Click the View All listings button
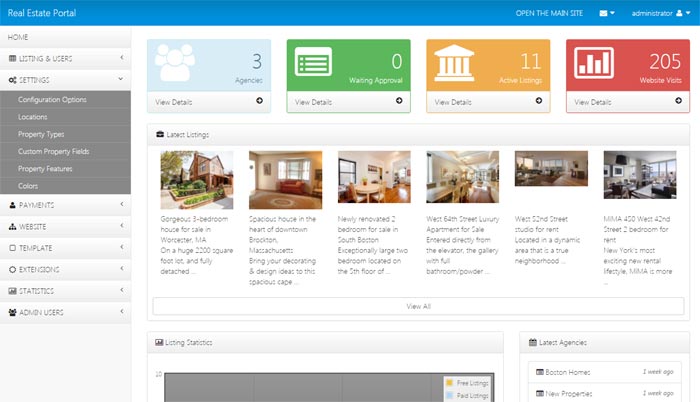Screen dimensions: 700x402 pos(418,306)
